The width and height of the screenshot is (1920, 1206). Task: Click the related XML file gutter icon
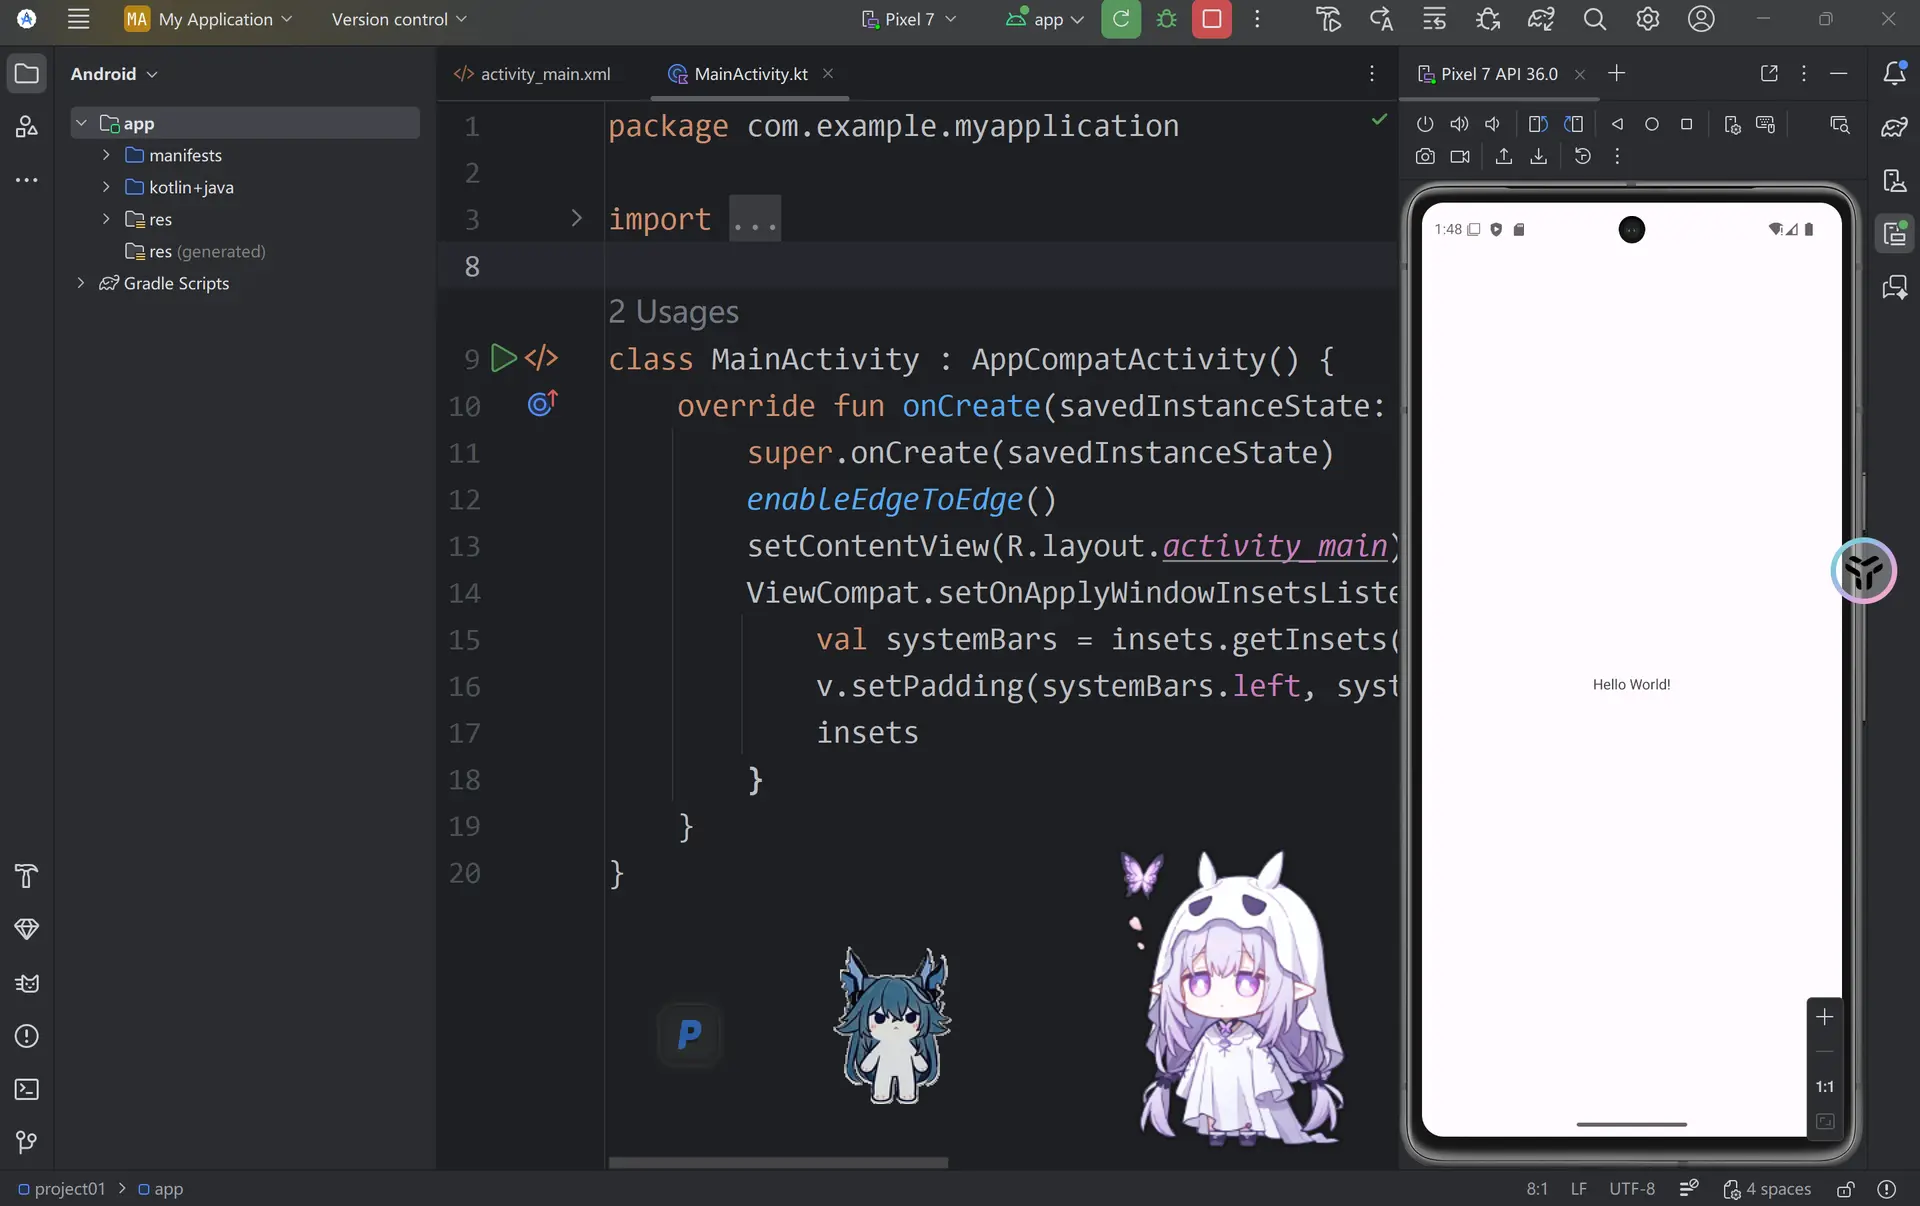pos(541,358)
